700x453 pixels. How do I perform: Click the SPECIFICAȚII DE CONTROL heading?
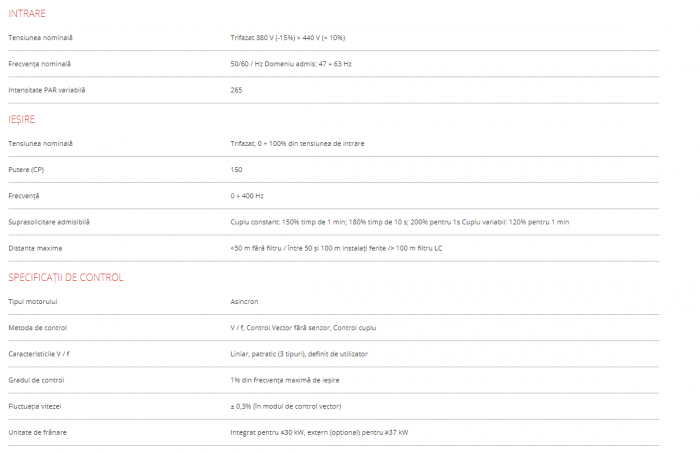pos(66,277)
